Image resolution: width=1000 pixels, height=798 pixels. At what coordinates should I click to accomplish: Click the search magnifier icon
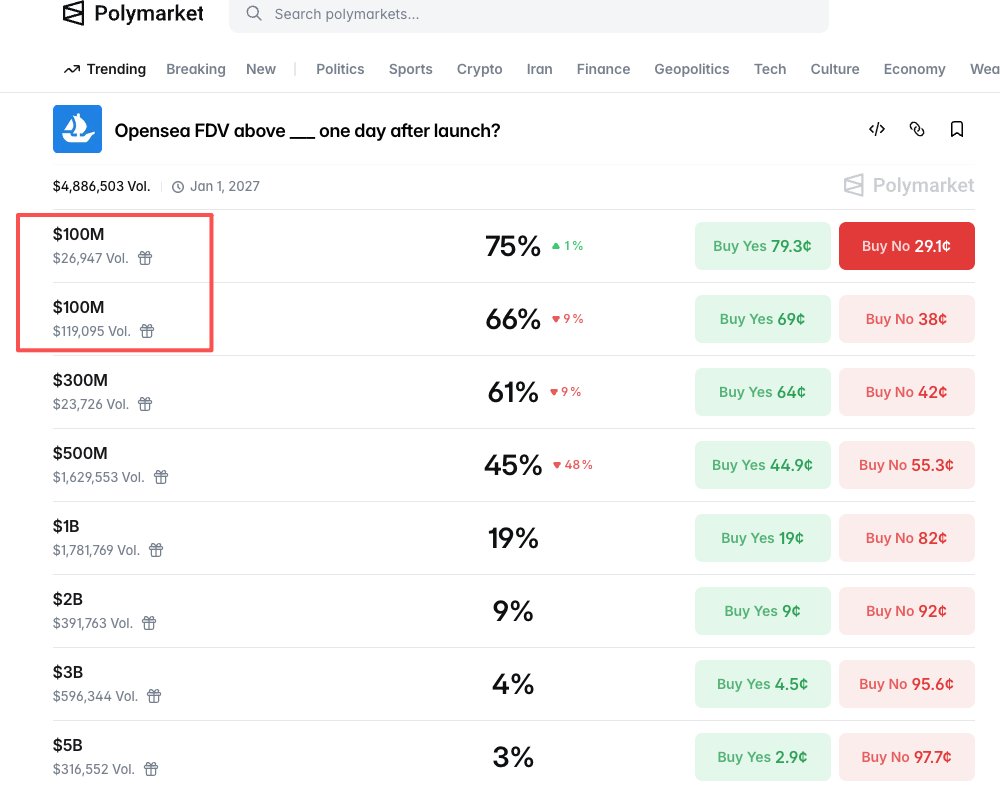(x=254, y=13)
